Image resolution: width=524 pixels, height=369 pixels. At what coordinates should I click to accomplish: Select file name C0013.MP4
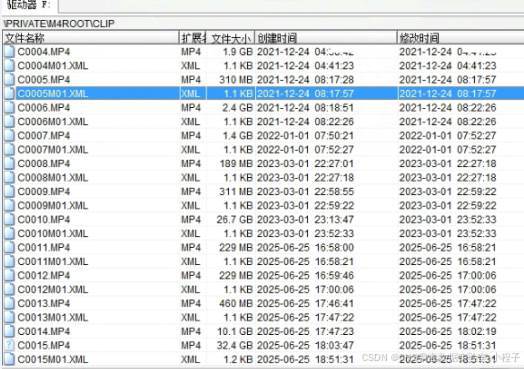coord(44,303)
